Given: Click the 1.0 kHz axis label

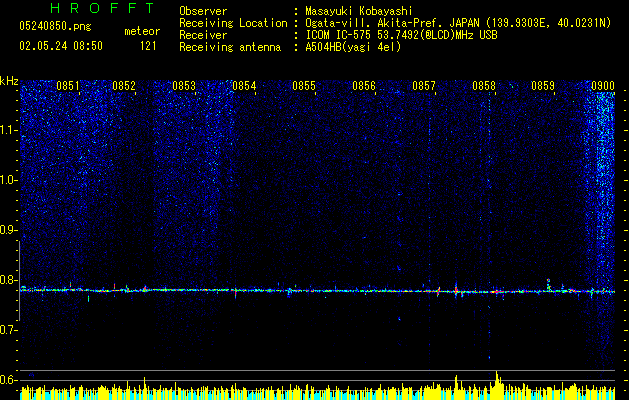Looking at the screenshot, I should 9,180.
